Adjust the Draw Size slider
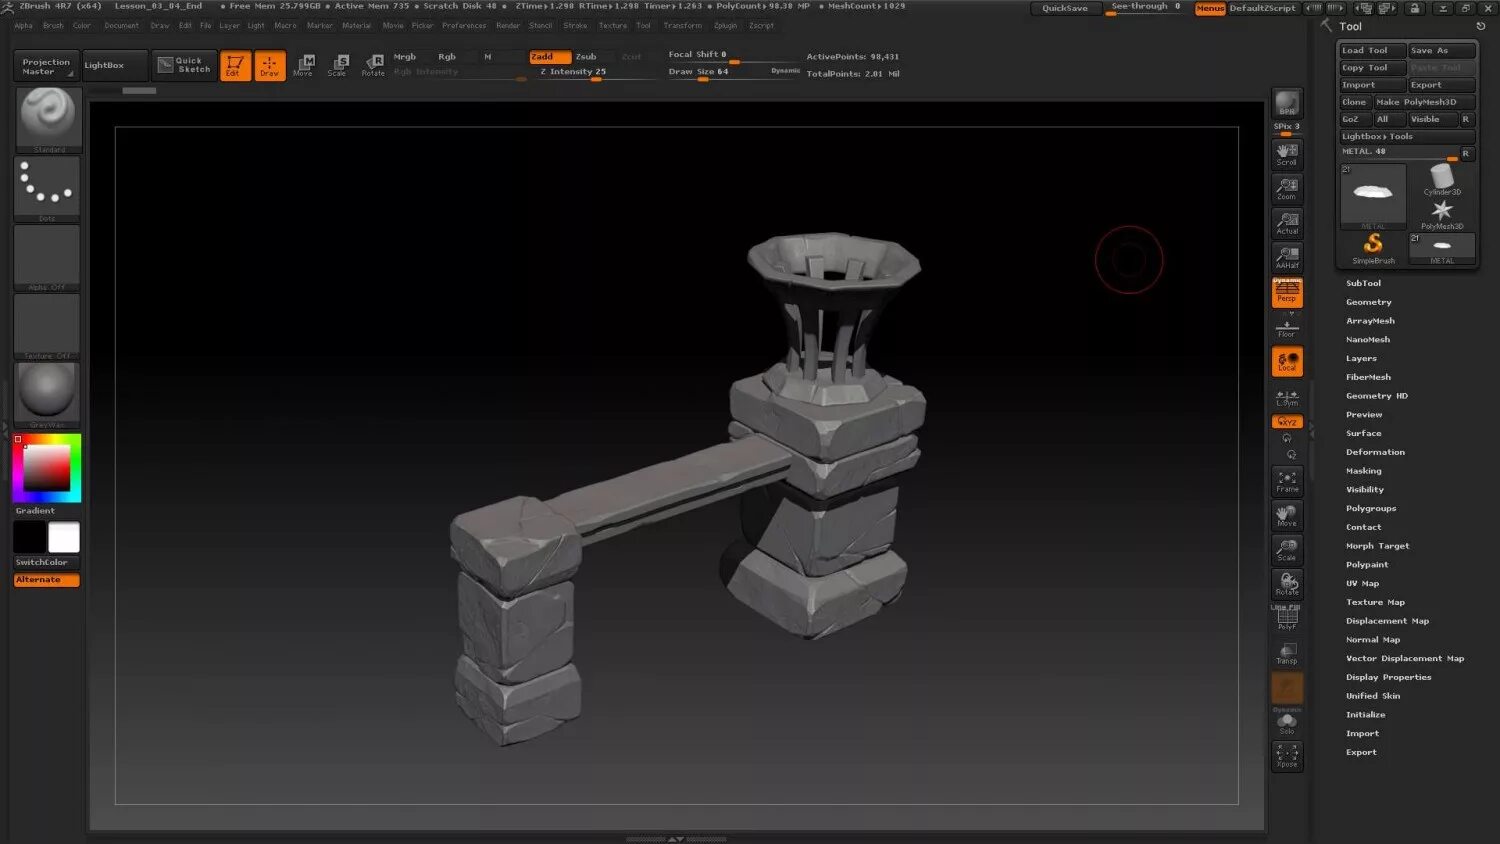The height and width of the screenshot is (844, 1500). pos(717,73)
